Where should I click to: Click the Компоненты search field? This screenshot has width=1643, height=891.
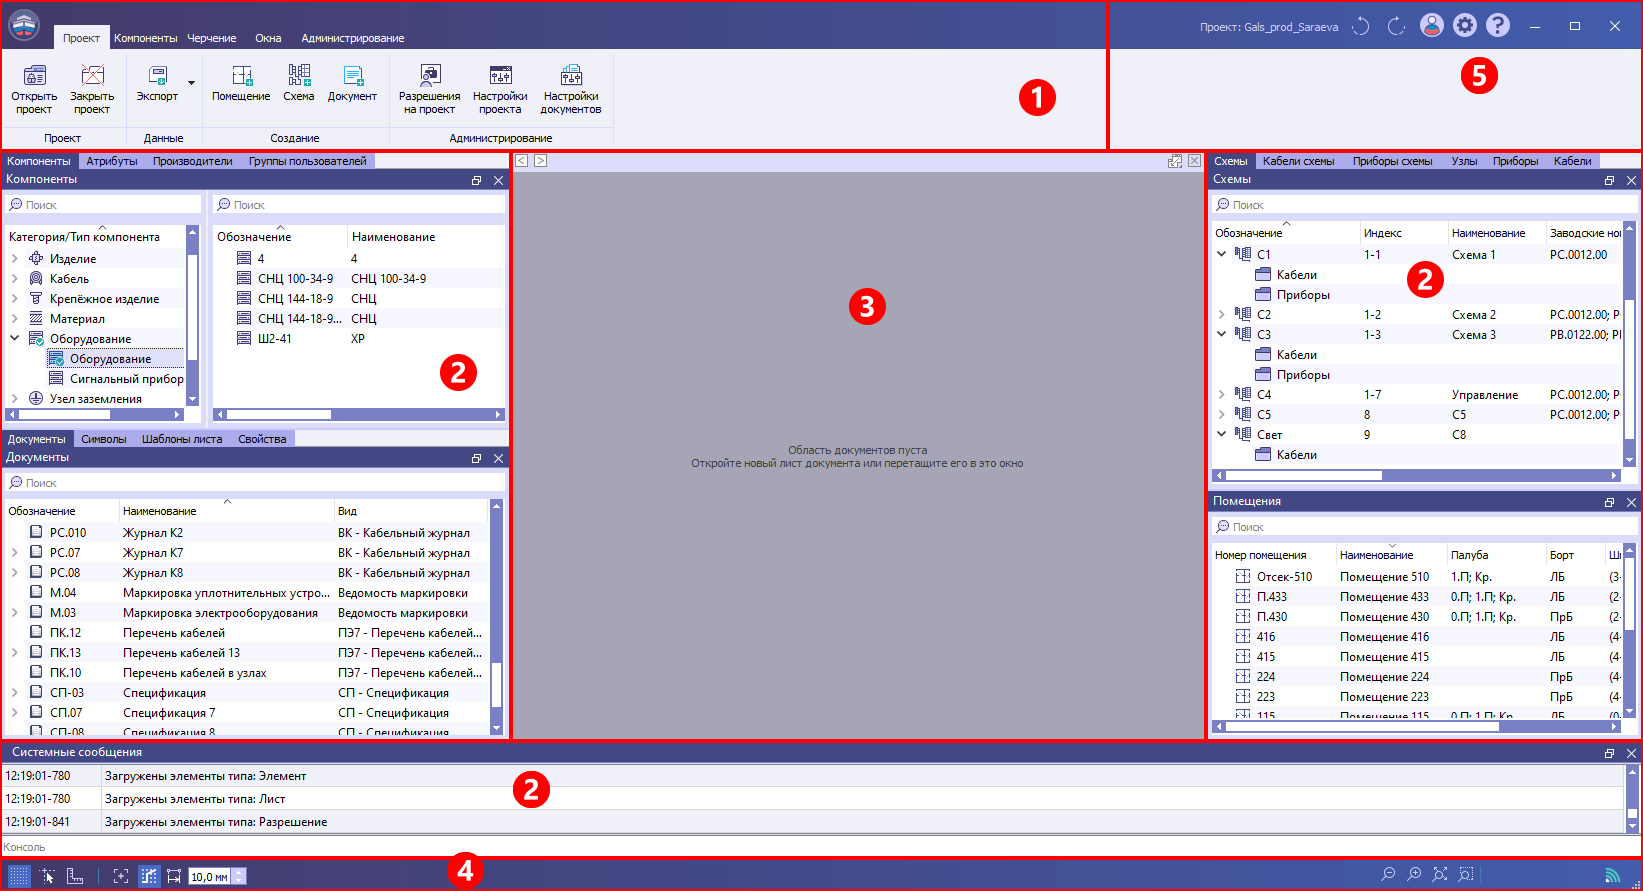(x=102, y=204)
